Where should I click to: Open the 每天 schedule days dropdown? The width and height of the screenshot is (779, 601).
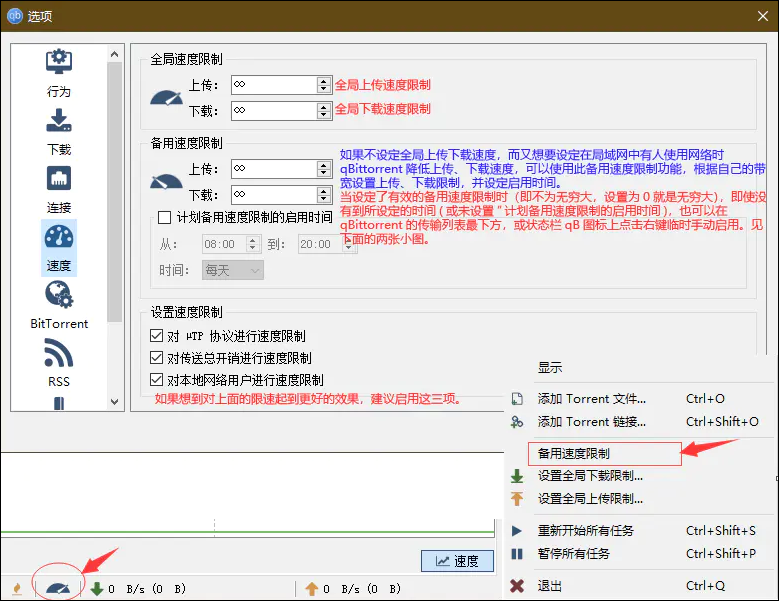232,270
